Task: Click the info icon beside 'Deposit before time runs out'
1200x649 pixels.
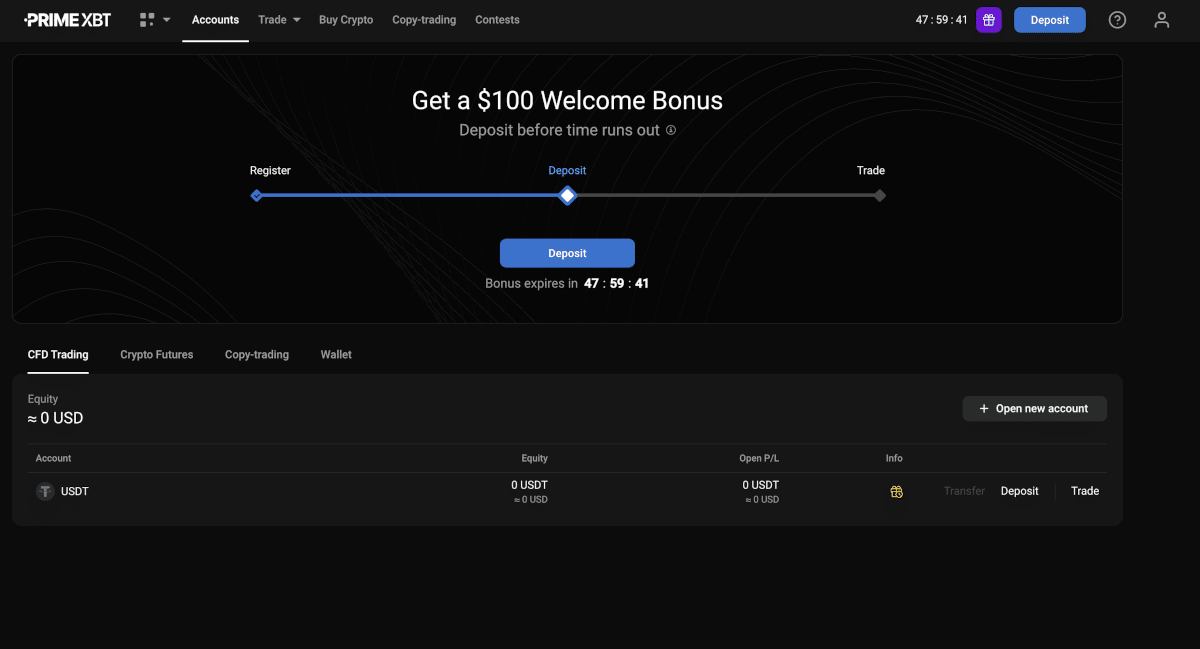Action: pos(671,130)
